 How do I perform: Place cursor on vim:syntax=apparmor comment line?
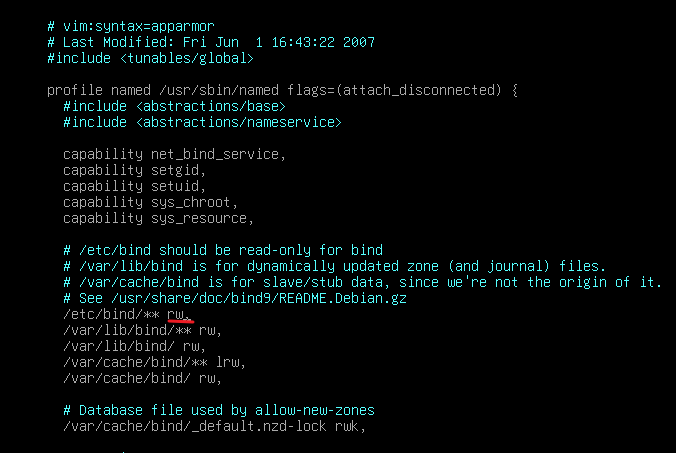click(131, 26)
